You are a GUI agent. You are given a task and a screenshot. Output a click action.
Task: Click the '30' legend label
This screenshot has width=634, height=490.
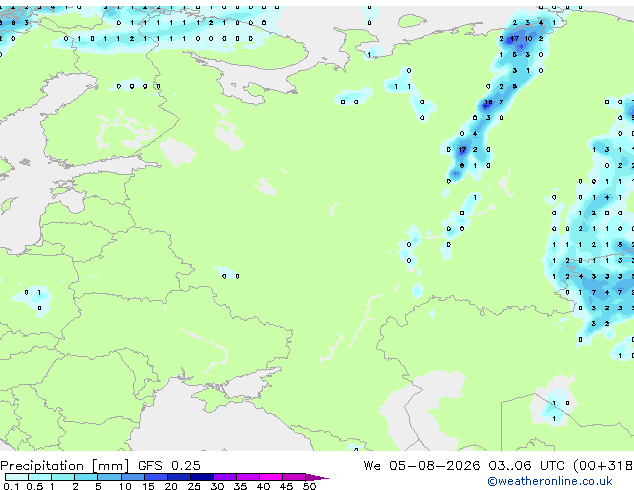pos(217,486)
